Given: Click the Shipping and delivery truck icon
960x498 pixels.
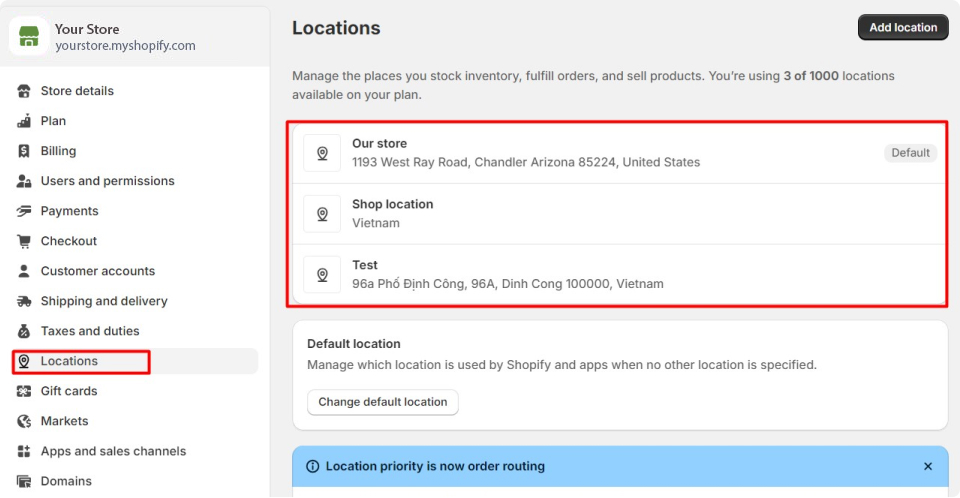Looking at the screenshot, I should point(24,301).
